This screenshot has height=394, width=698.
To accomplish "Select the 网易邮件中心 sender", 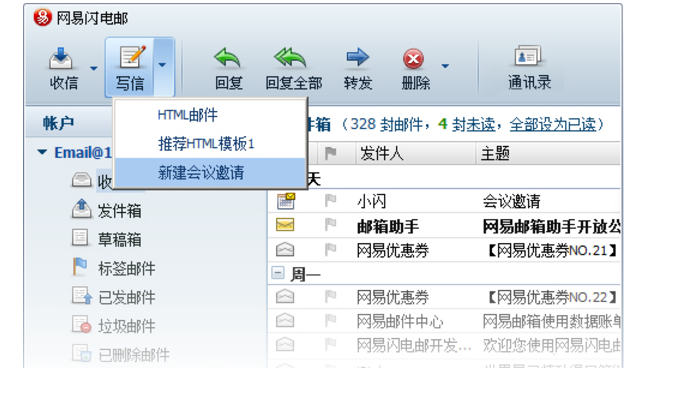I will 400,321.
